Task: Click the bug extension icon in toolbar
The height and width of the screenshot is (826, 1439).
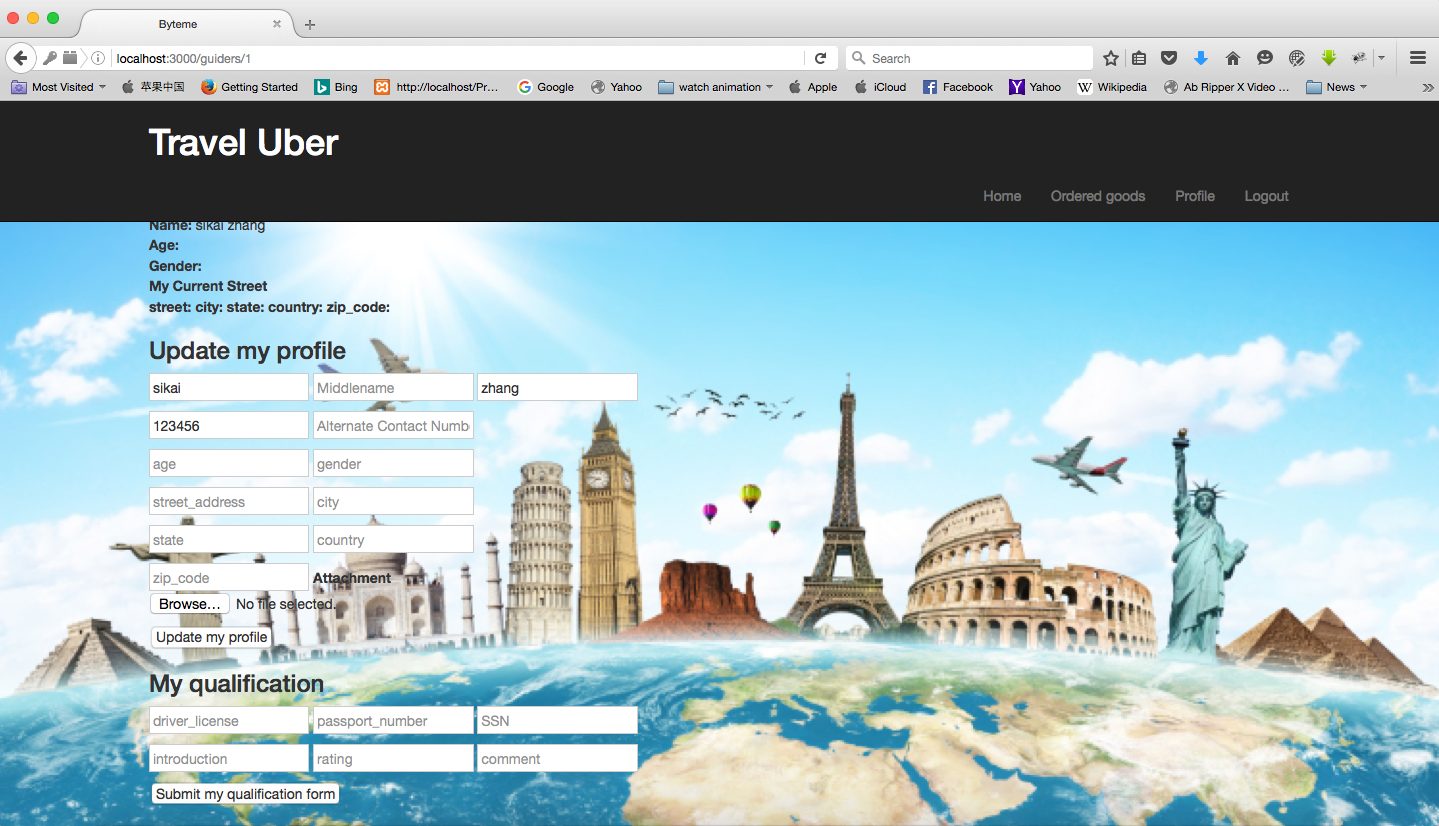Action: 1360,58
